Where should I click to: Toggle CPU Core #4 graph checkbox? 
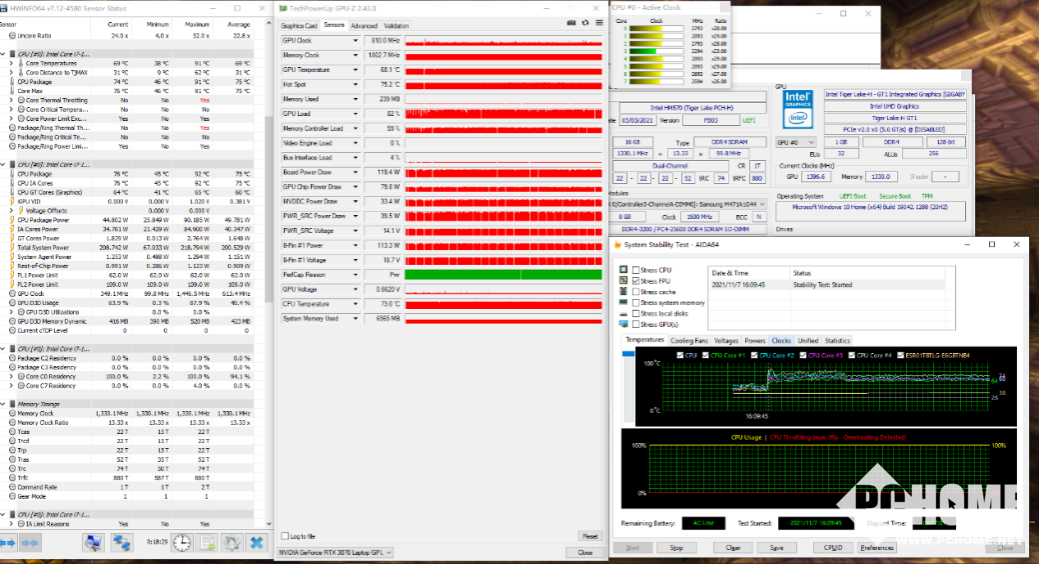point(851,355)
